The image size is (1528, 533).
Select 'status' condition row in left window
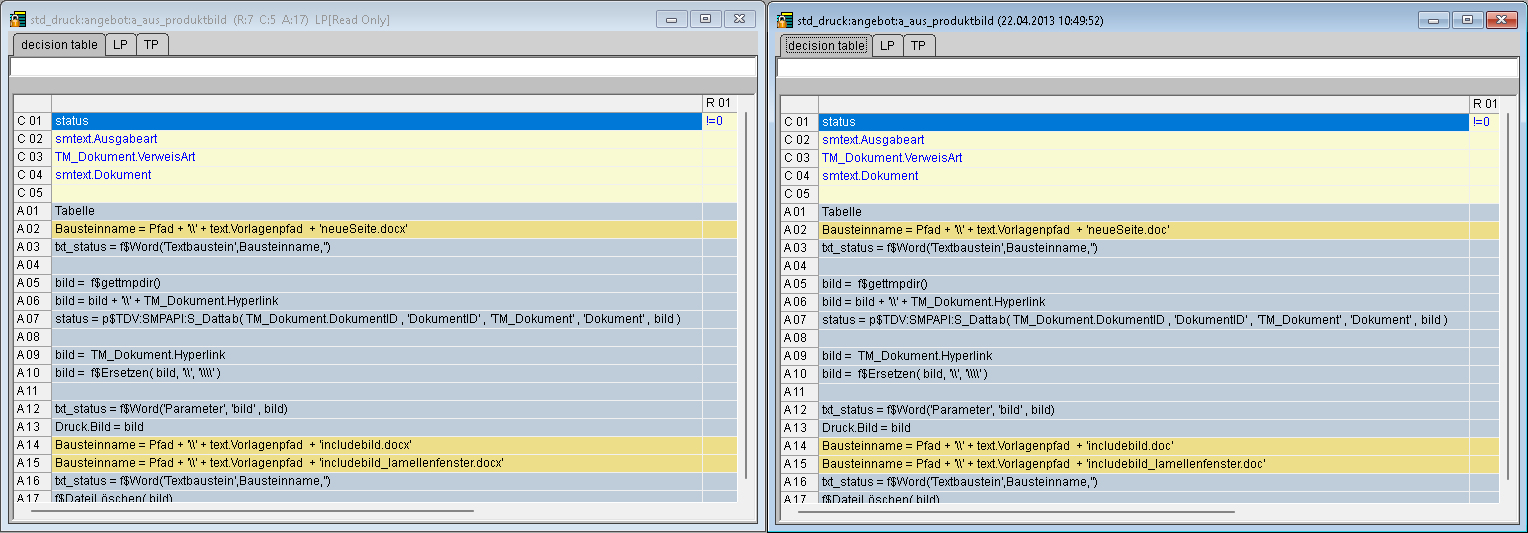pyautogui.click(x=377, y=121)
